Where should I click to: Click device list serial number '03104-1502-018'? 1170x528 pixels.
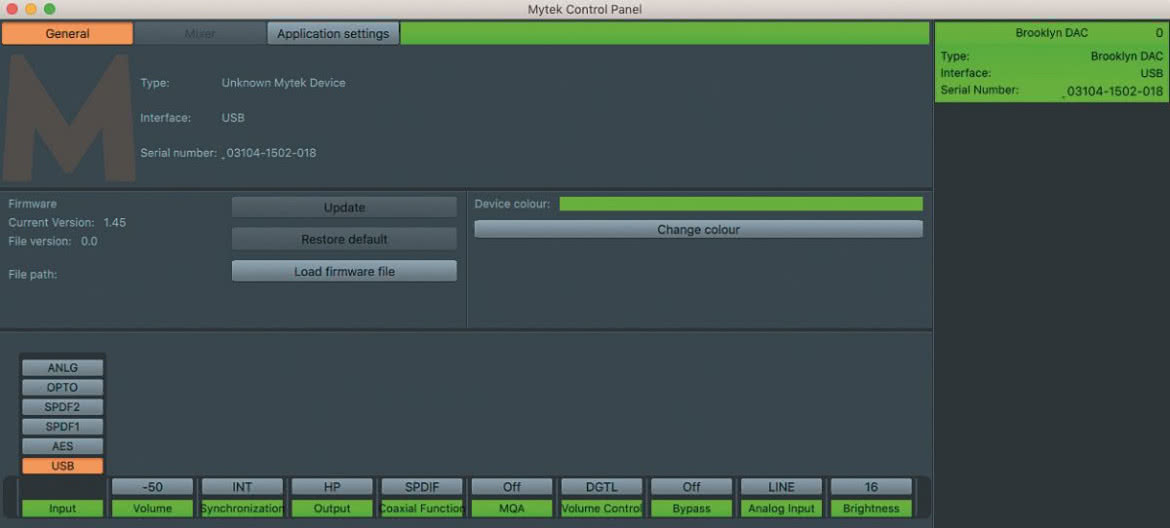[1116, 91]
